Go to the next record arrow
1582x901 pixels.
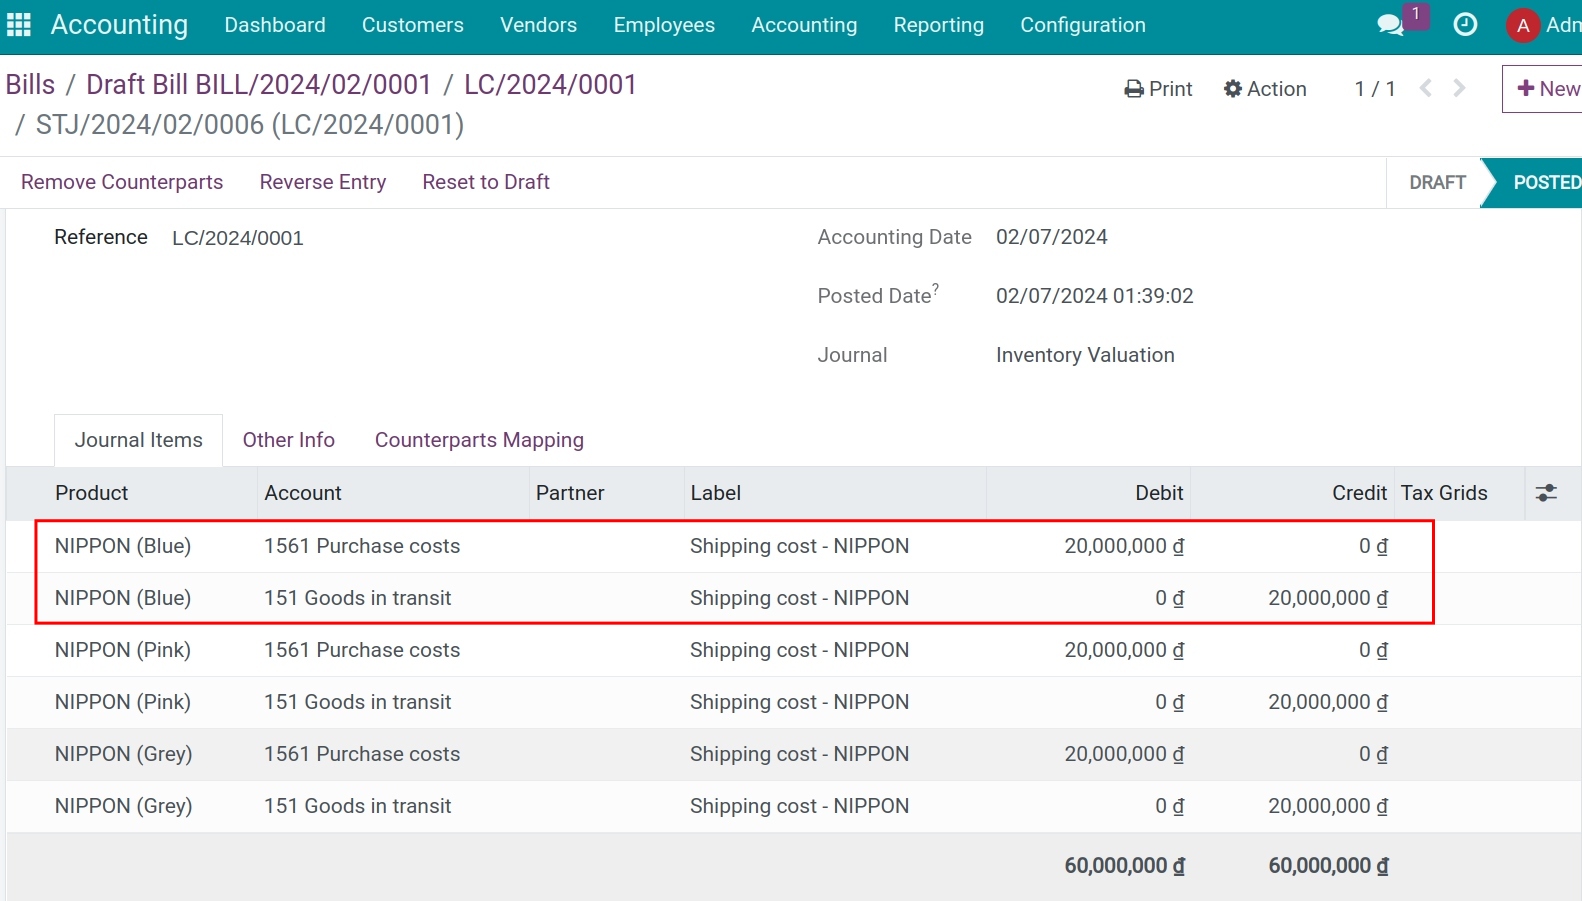pyautogui.click(x=1459, y=88)
